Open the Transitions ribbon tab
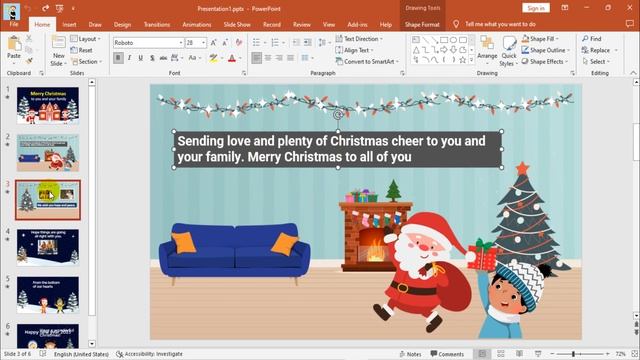The height and width of the screenshot is (360, 640). click(x=157, y=24)
